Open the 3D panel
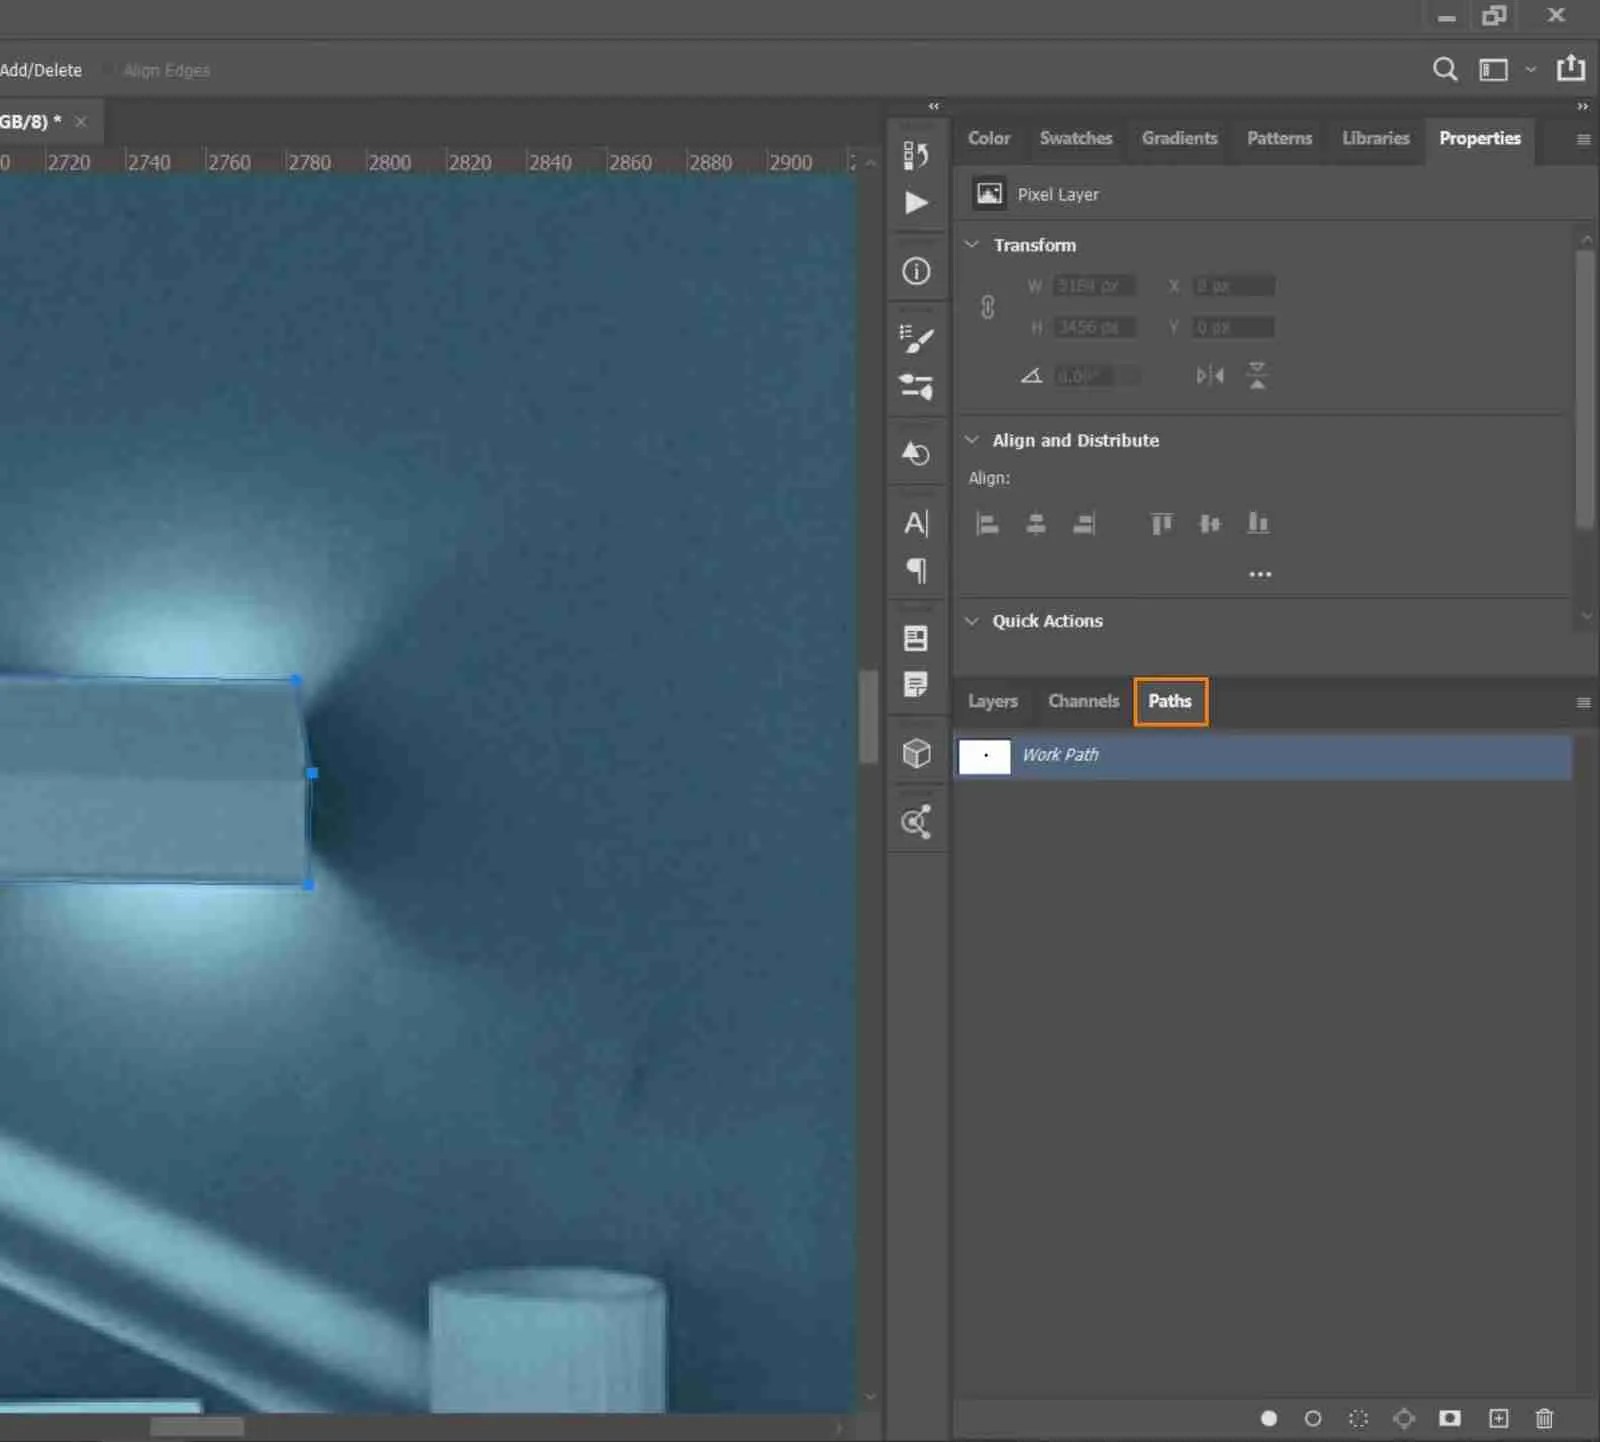Viewport: 1600px width, 1442px height. pyautogui.click(x=917, y=753)
